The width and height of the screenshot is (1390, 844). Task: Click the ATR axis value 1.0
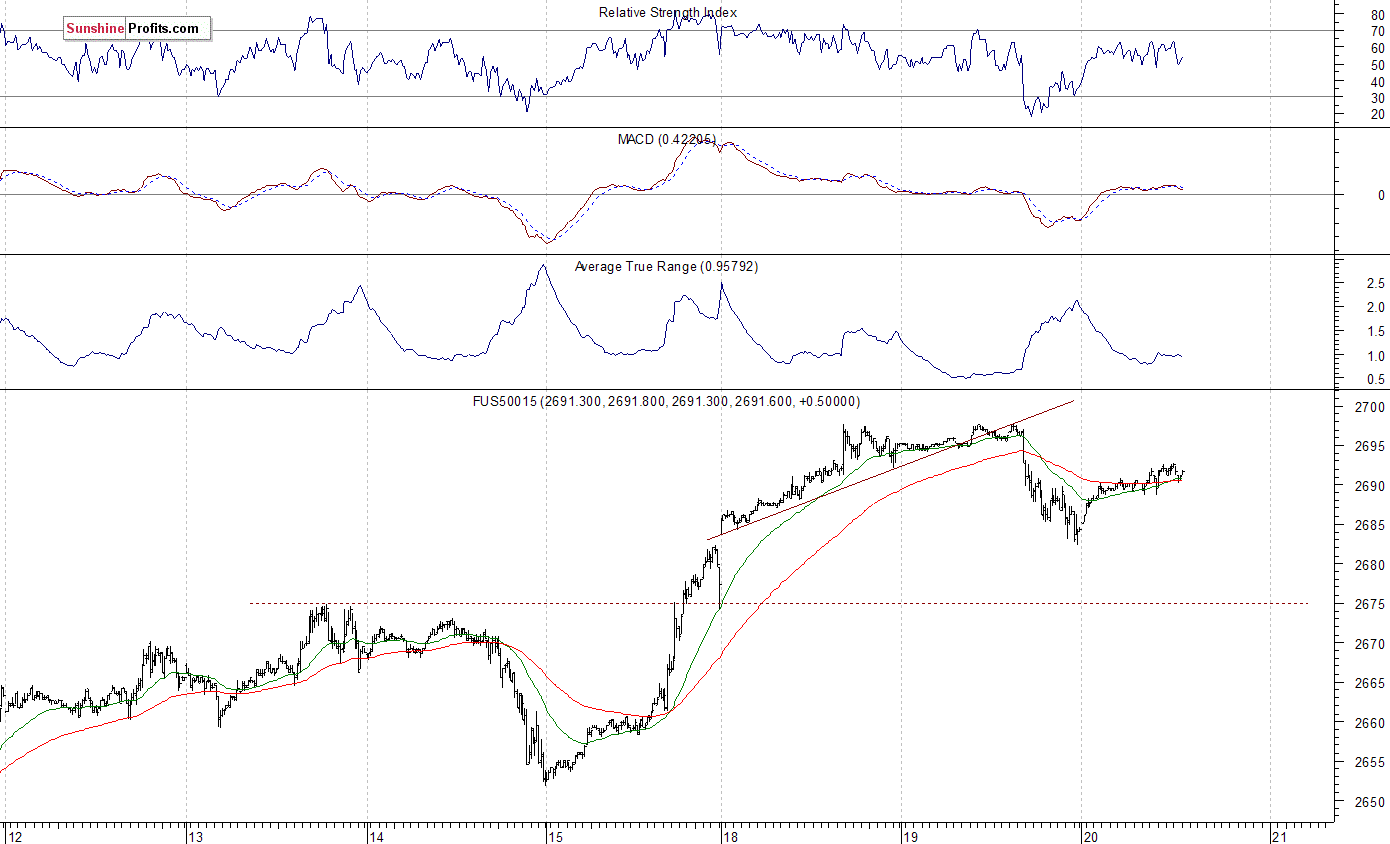[x=1376, y=357]
